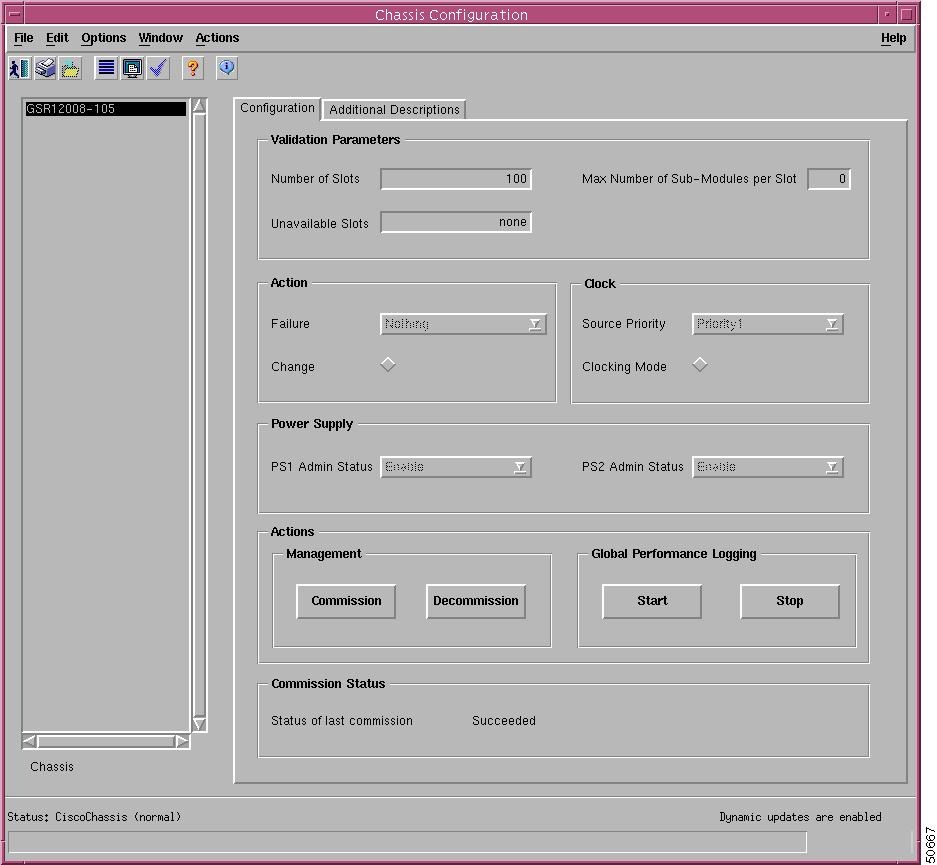Open the Window menu

pyautogui.click(x=161, y=38)
